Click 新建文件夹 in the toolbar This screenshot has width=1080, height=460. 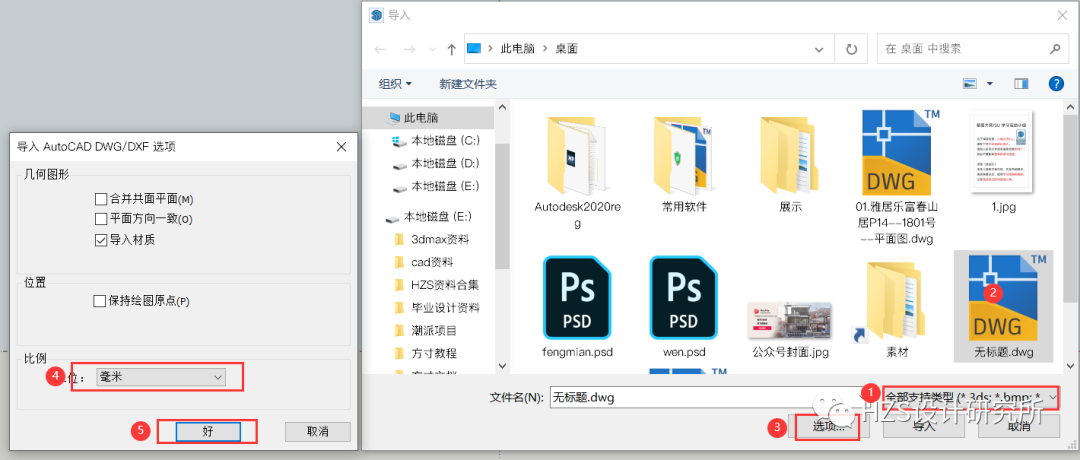[468, 84]
